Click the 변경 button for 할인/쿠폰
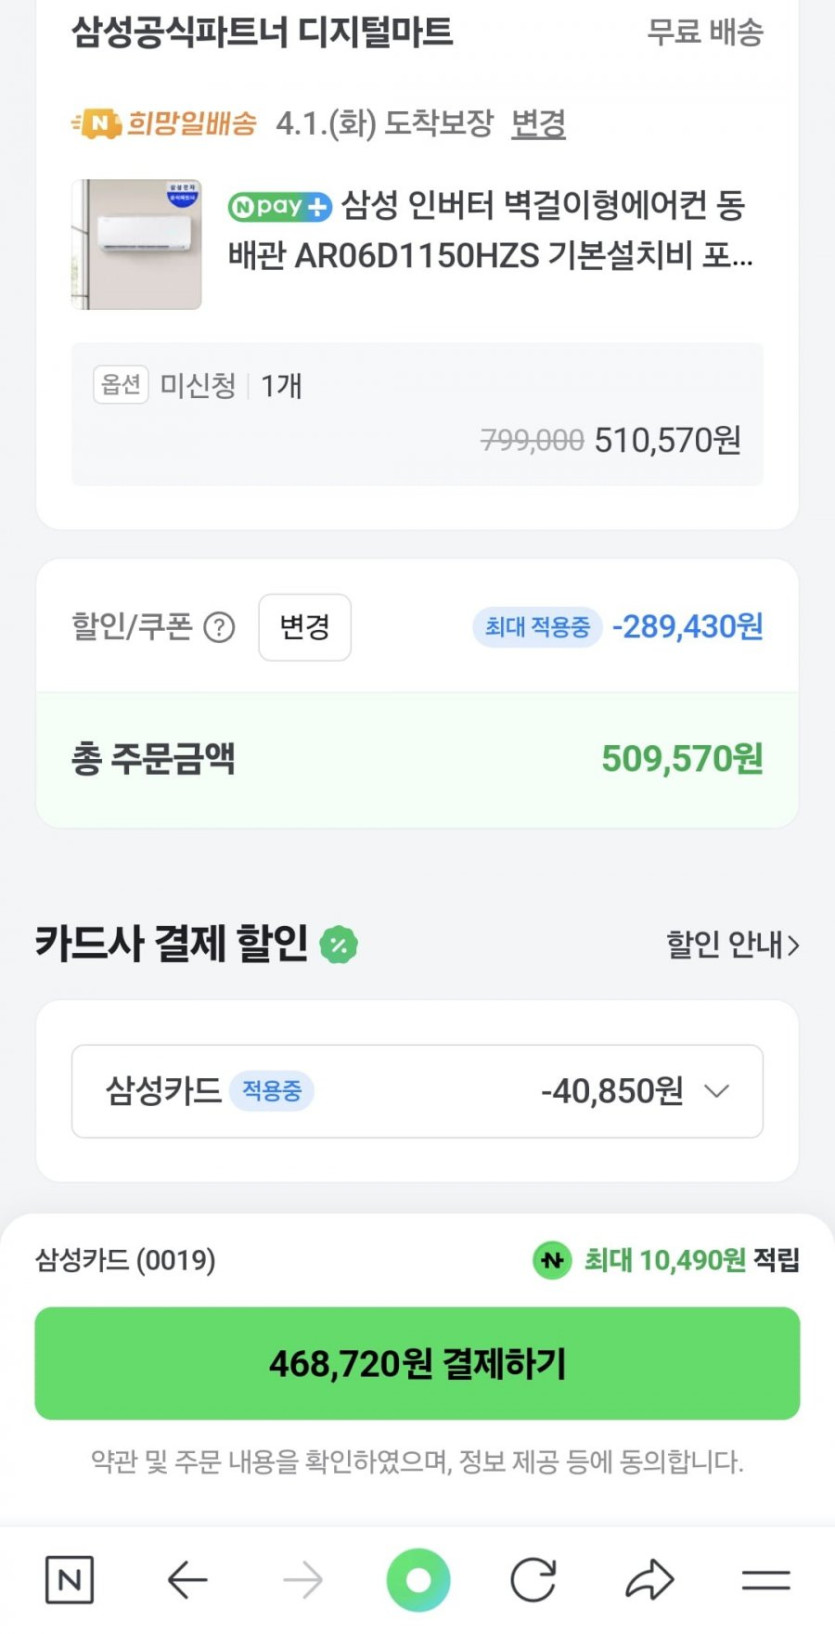Image resolution: width=835 pixels, height=1634 pixels. pyautogui.click(x=305, y=627)
